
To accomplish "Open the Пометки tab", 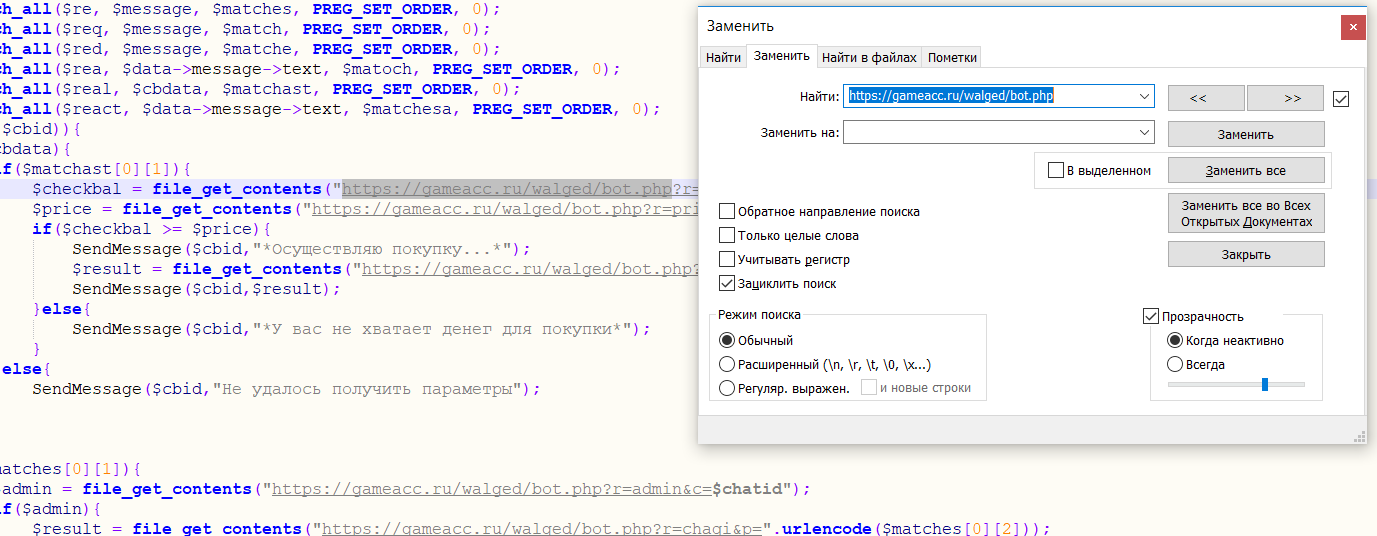I will pos(952,58).
